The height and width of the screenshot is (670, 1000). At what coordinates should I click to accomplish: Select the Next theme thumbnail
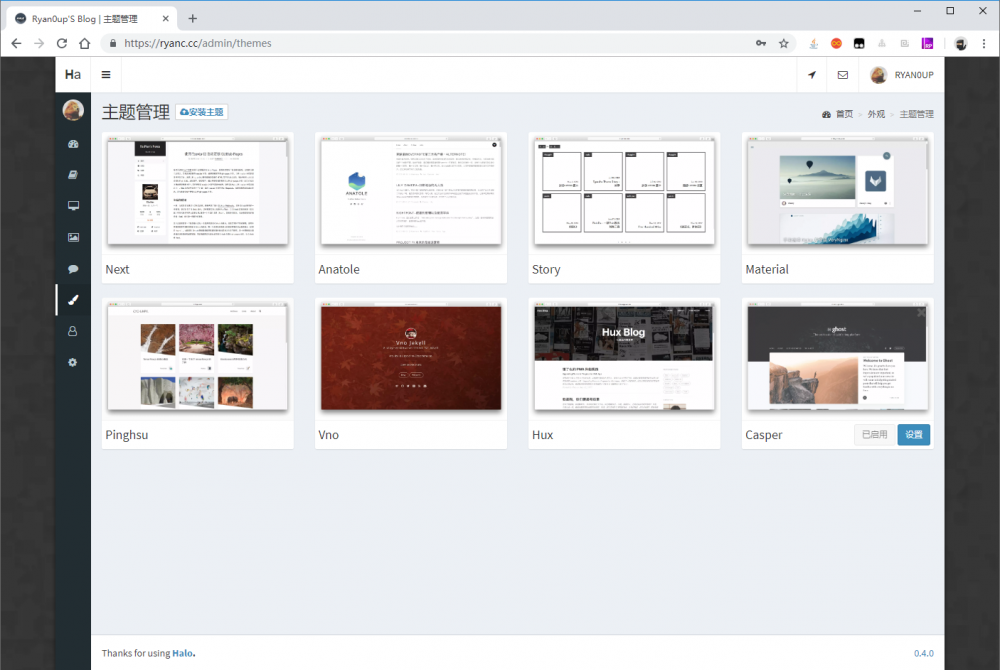pyautogui.click(x=198, y=191)
